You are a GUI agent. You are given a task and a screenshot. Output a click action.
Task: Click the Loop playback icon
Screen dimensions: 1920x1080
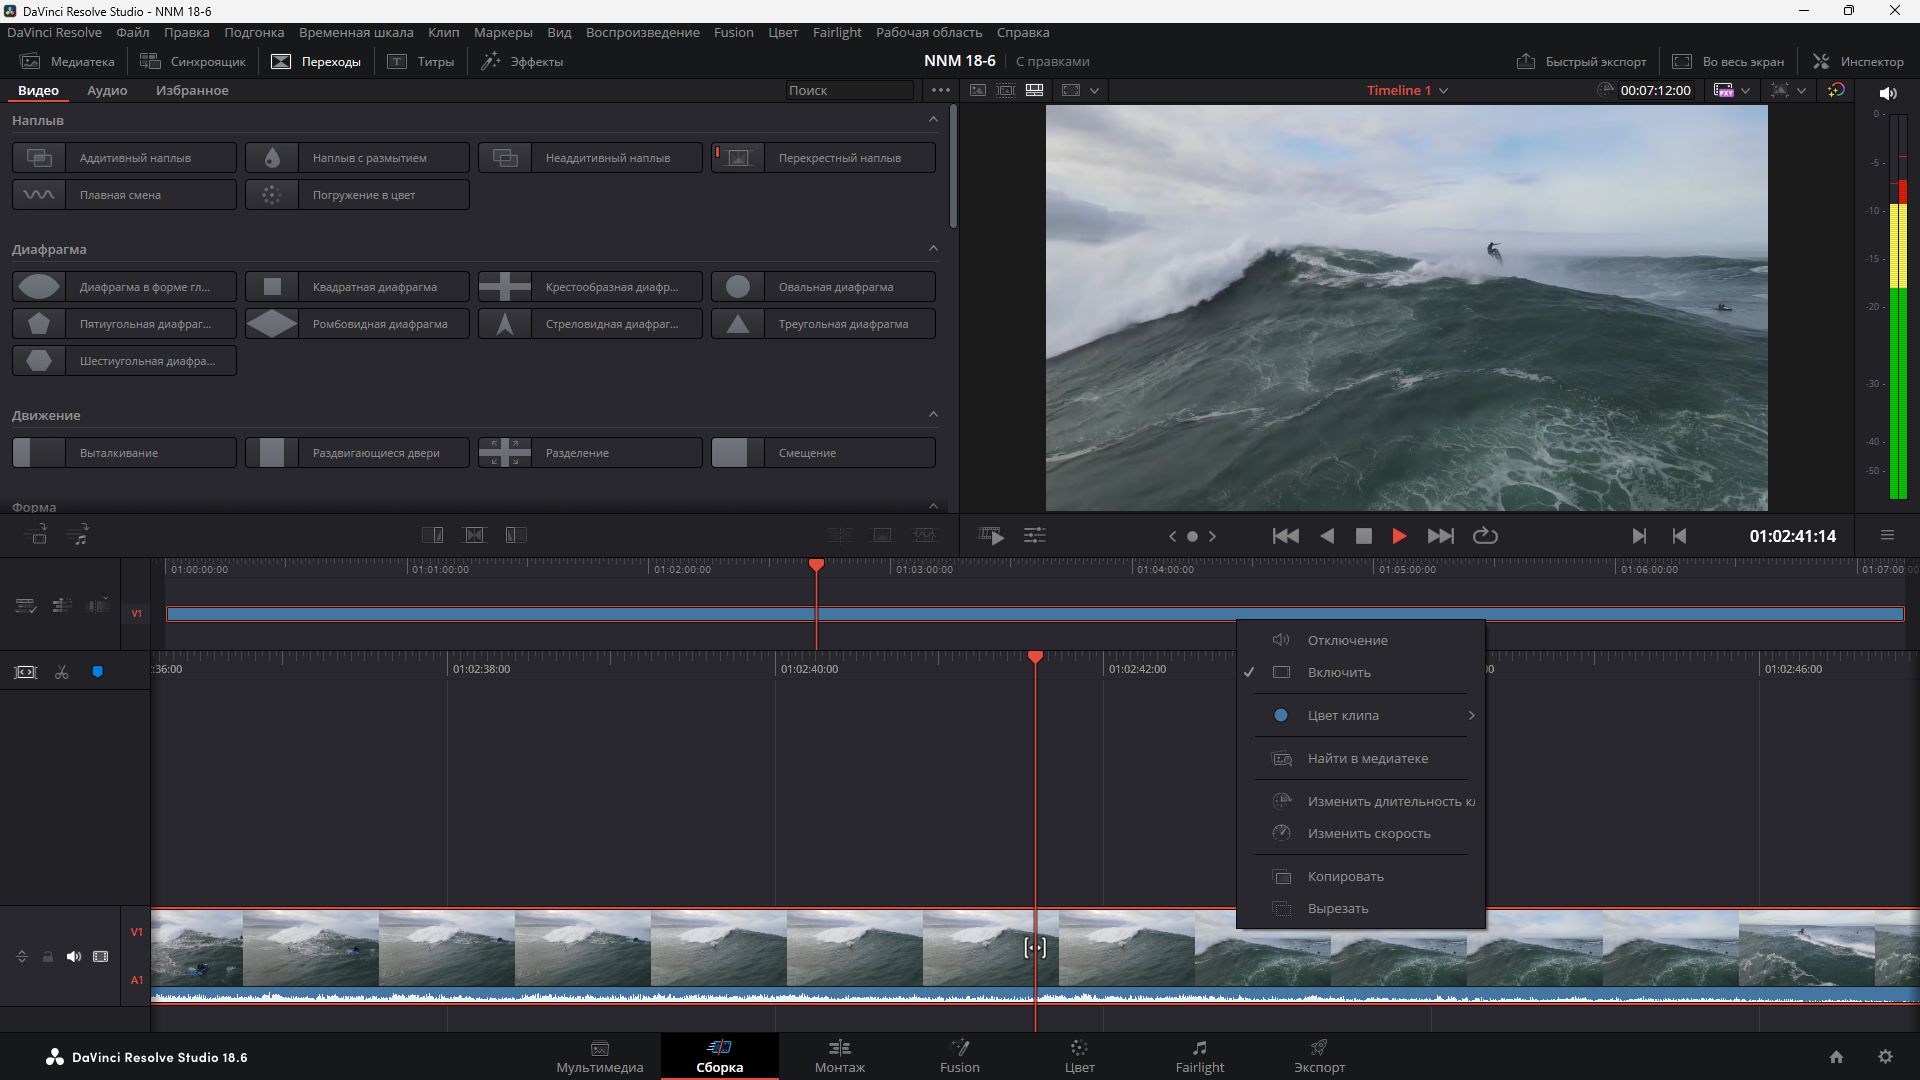click(1485, 536)
